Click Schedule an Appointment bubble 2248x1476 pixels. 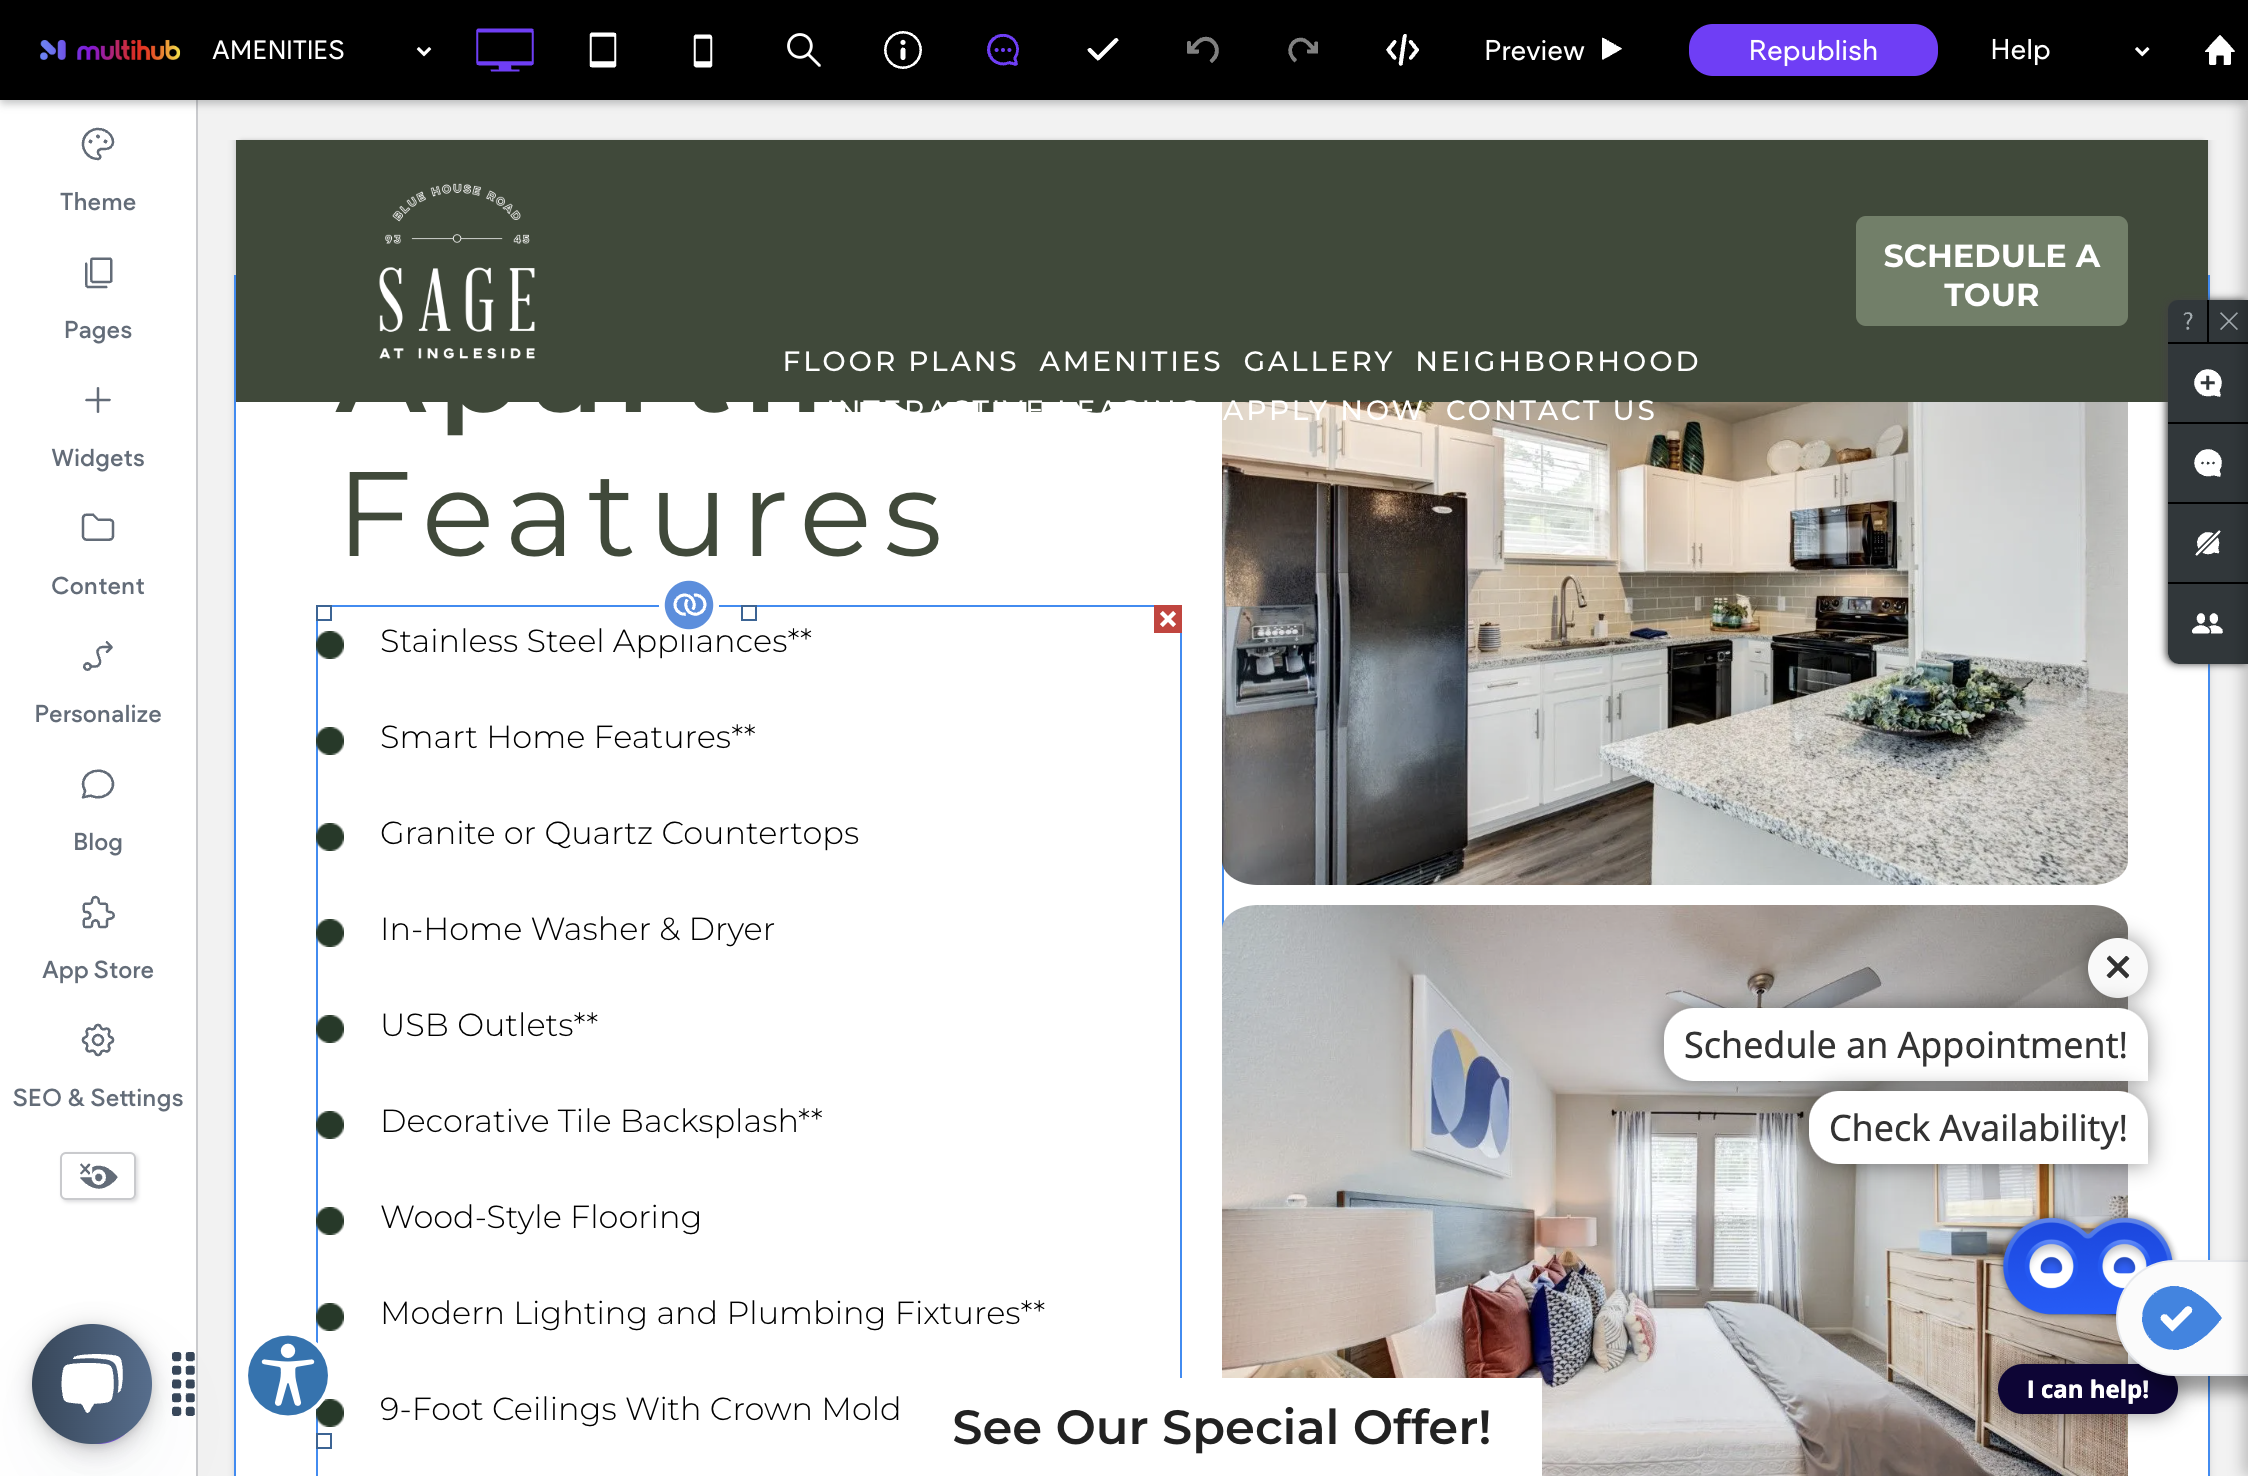1905,1045
